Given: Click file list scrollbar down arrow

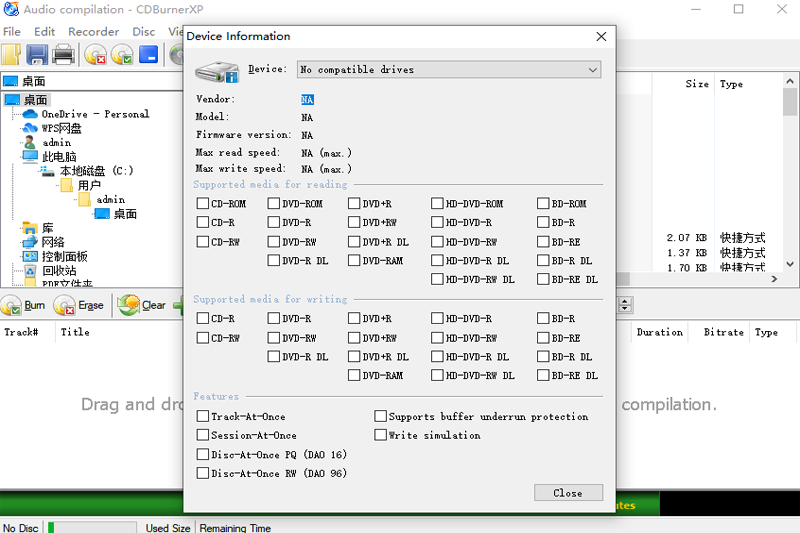Looking at the screenshot, I should pyautogui.click(x=790, y=264).
